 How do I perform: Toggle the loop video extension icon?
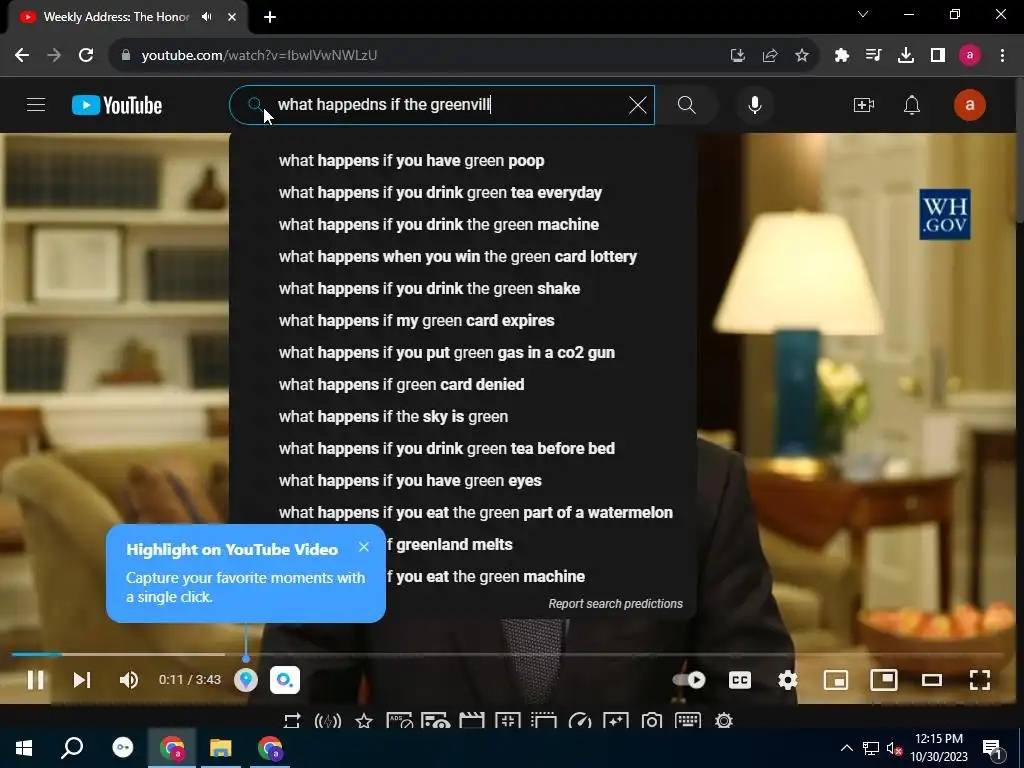292,721
